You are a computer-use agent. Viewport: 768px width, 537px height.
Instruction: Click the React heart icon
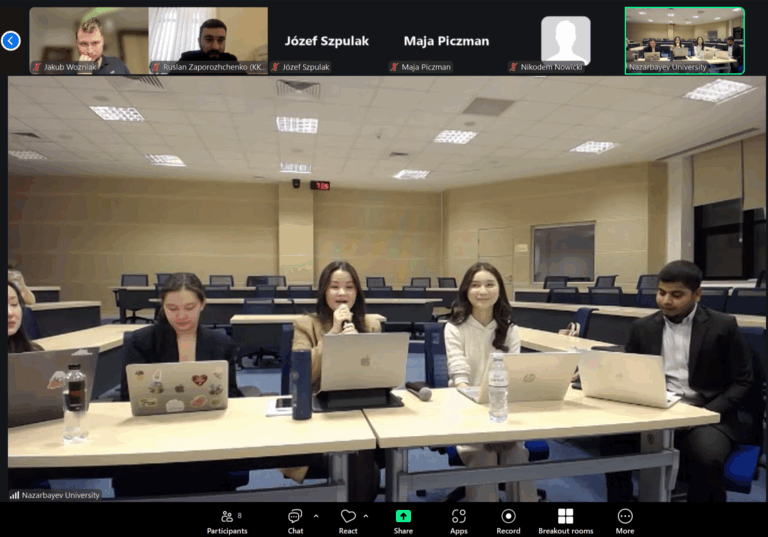[x=348, y=520]
